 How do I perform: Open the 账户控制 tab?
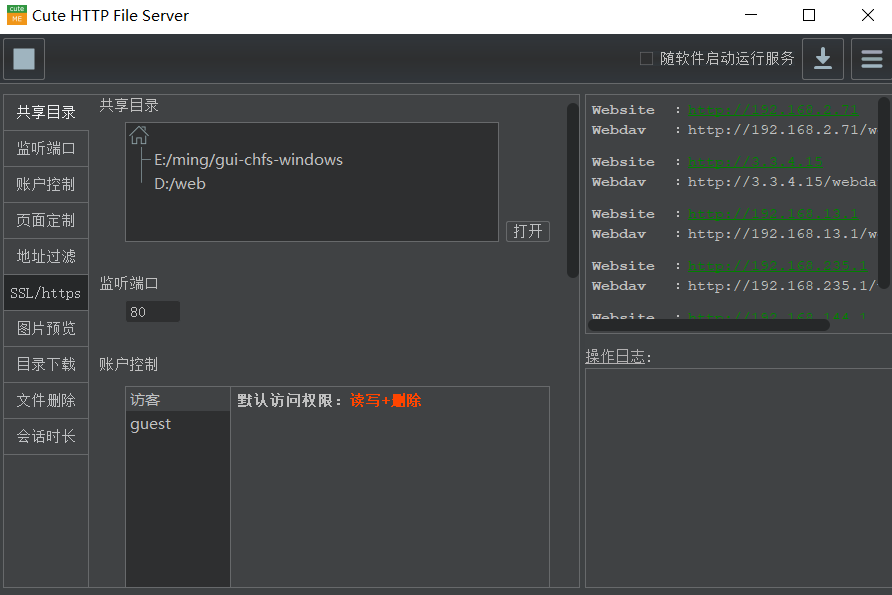[x=46, y=184]
